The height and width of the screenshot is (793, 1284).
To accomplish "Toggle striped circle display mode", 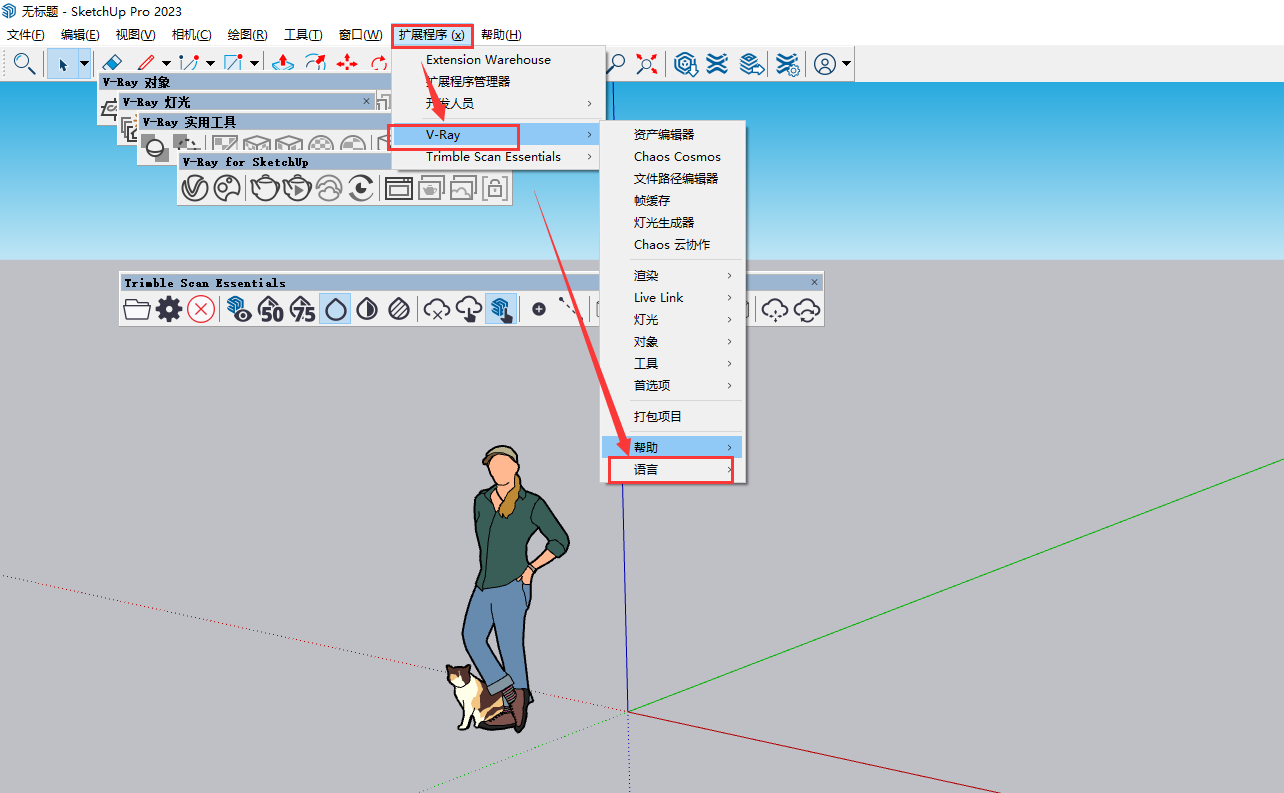I will click(x=399, y=309).
